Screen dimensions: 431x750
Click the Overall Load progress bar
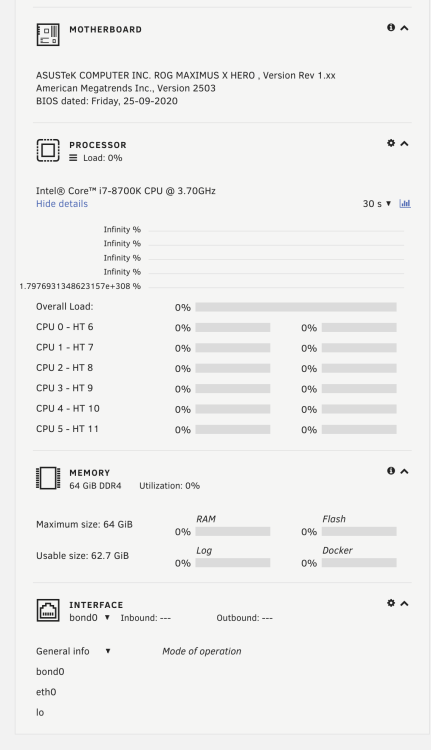tap(296, 307)
